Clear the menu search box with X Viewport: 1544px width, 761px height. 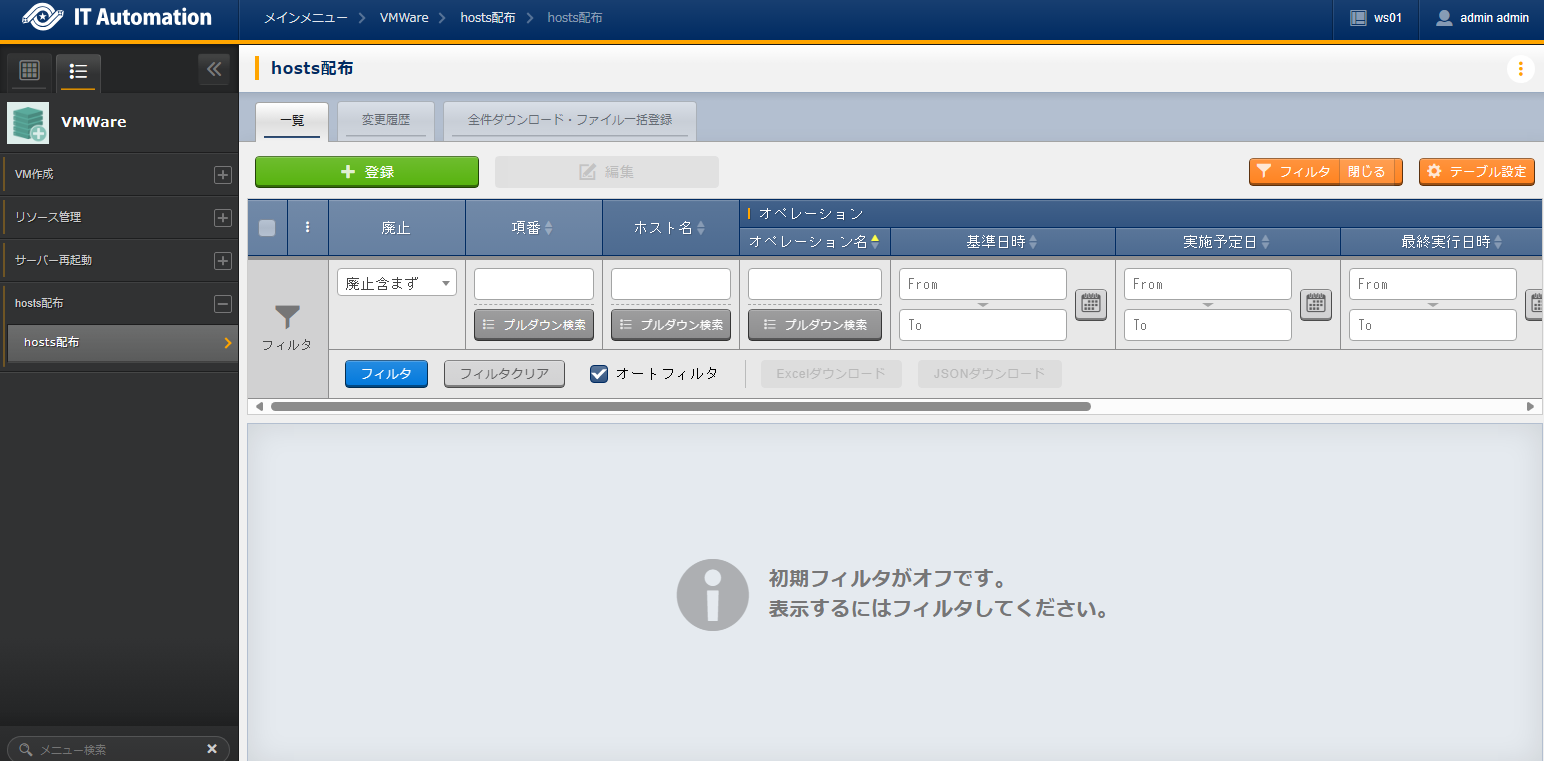tap(212, 749)
